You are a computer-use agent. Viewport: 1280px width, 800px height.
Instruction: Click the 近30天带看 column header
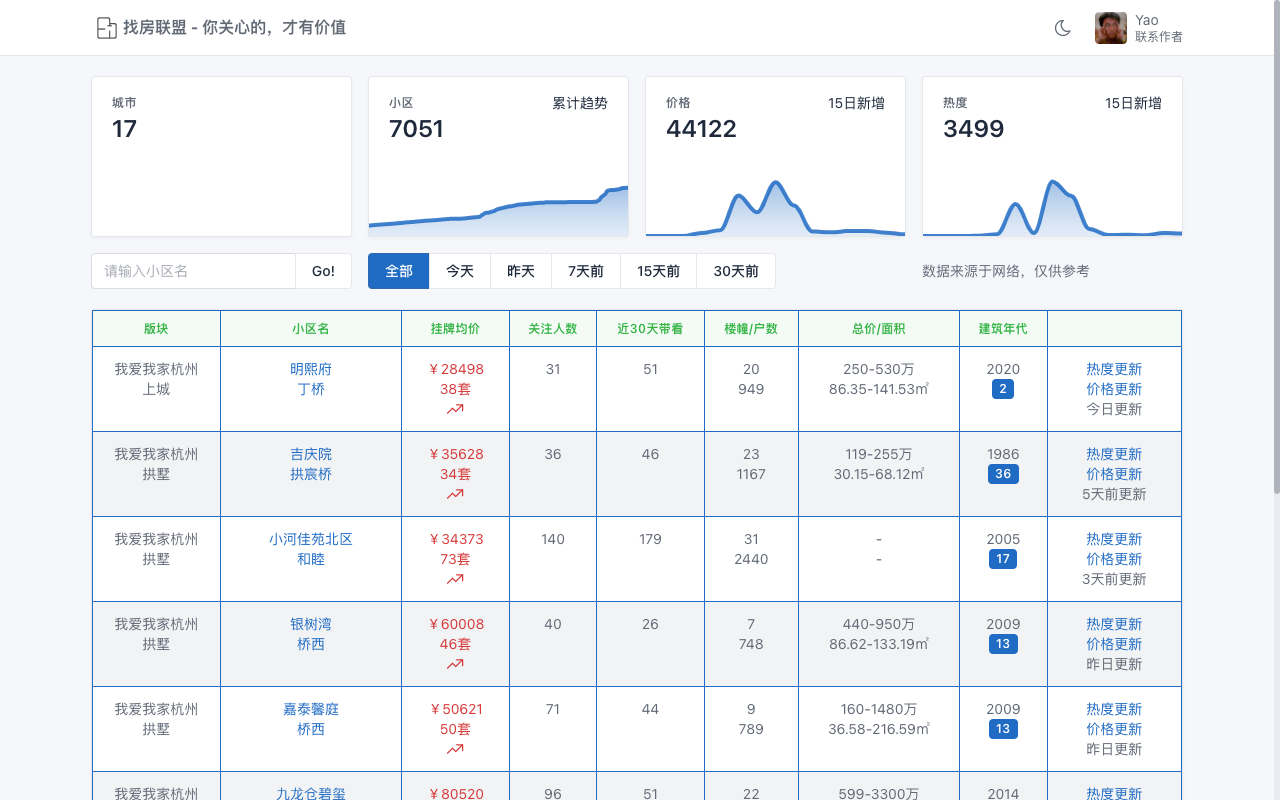[x=650, y=328]
